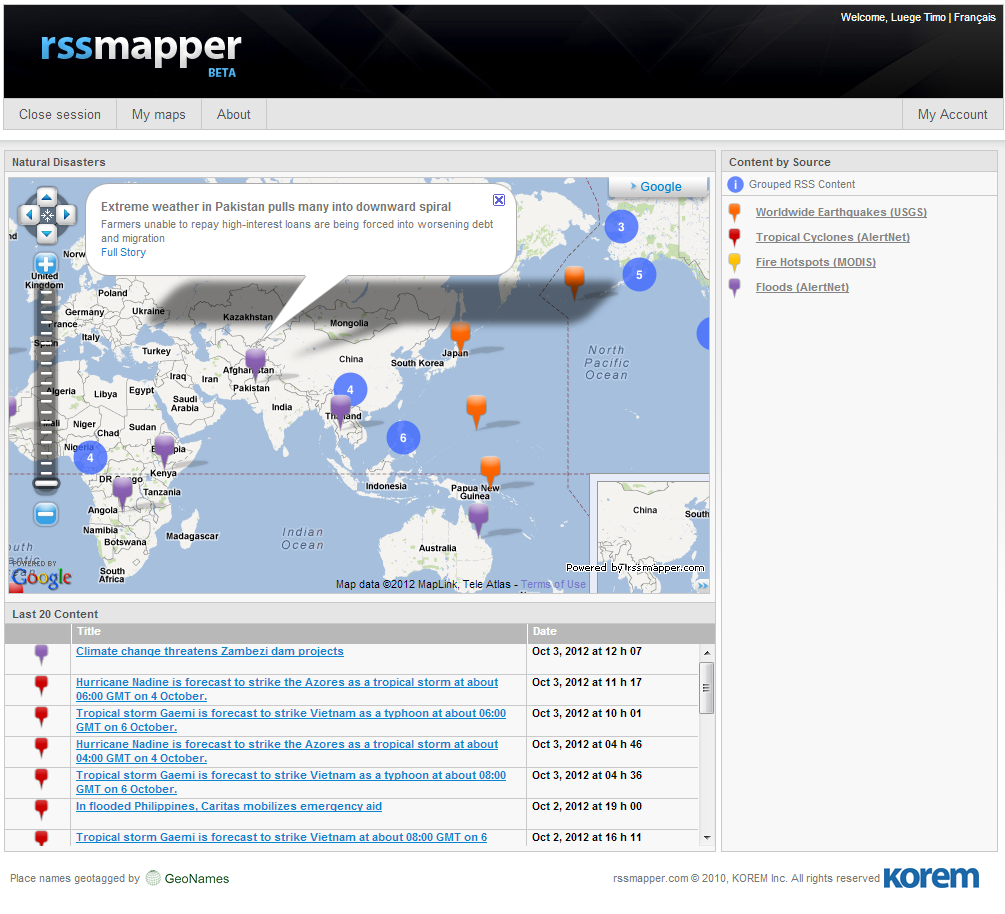
Task: Click the orange earthquake pin near the Aleutian Islands
Action: 574,281
